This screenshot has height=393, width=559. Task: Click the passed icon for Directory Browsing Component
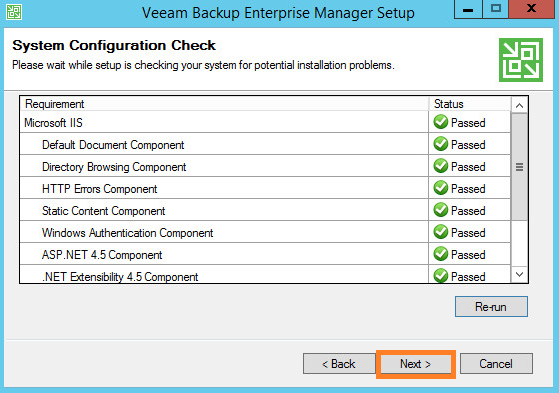pyautogui.click(x=441, y=166)
